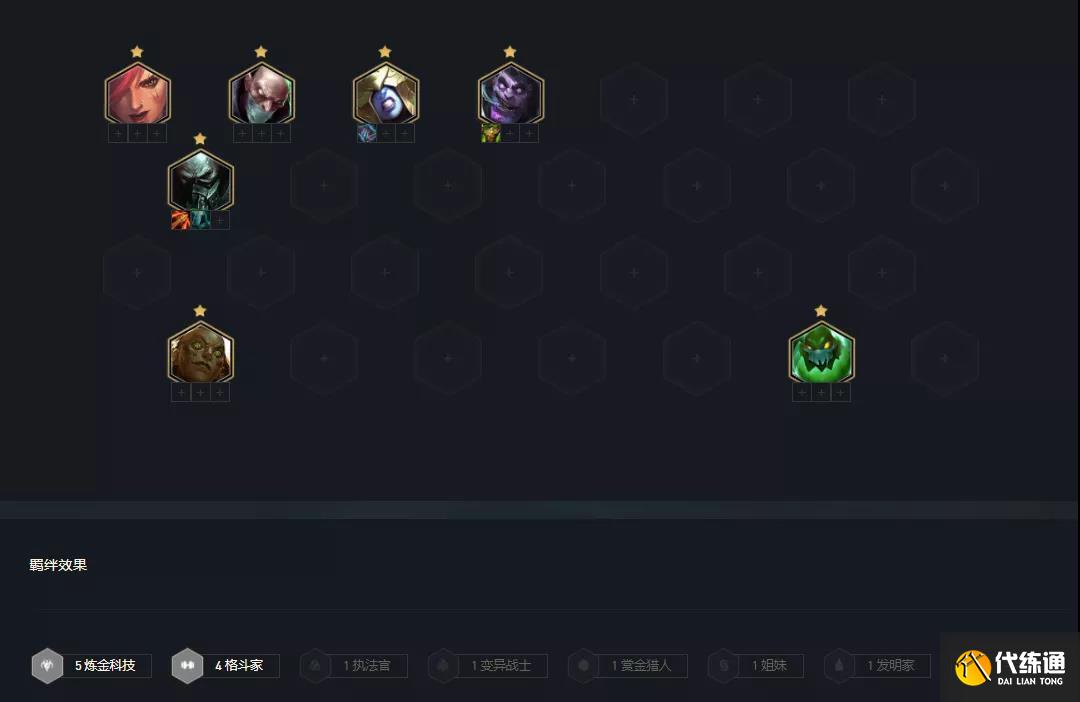Select the purple Dr. Mundo champion portrait

coord(510,94)
